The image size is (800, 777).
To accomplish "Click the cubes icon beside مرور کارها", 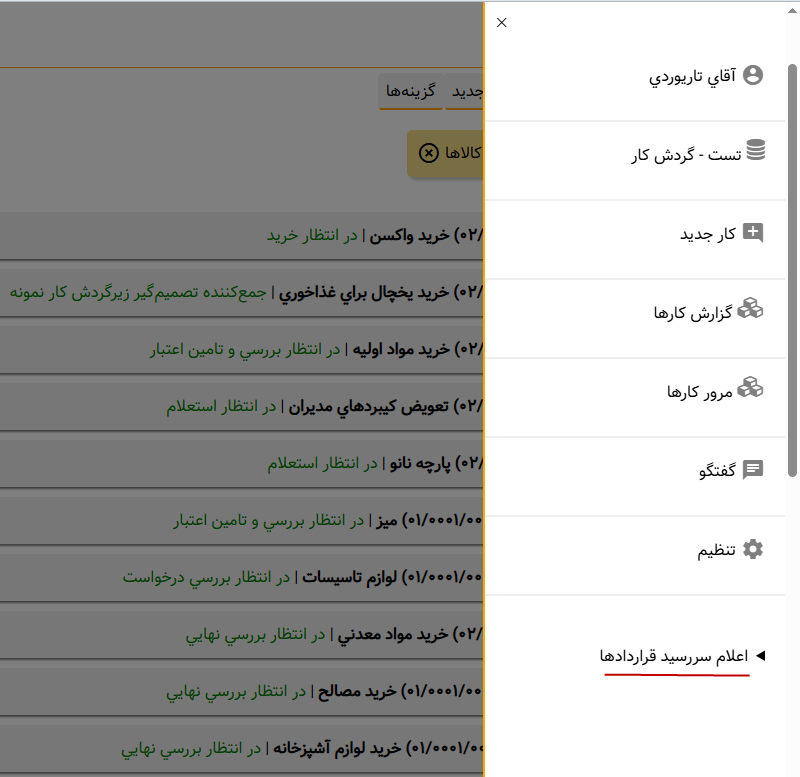I will coord(750,389).
